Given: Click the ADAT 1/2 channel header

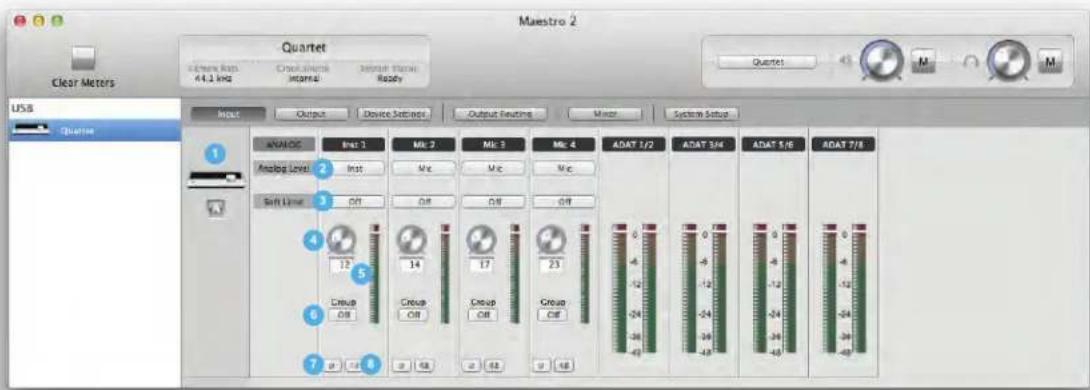Looking at the screenshot, I should (x=634, y=145).
